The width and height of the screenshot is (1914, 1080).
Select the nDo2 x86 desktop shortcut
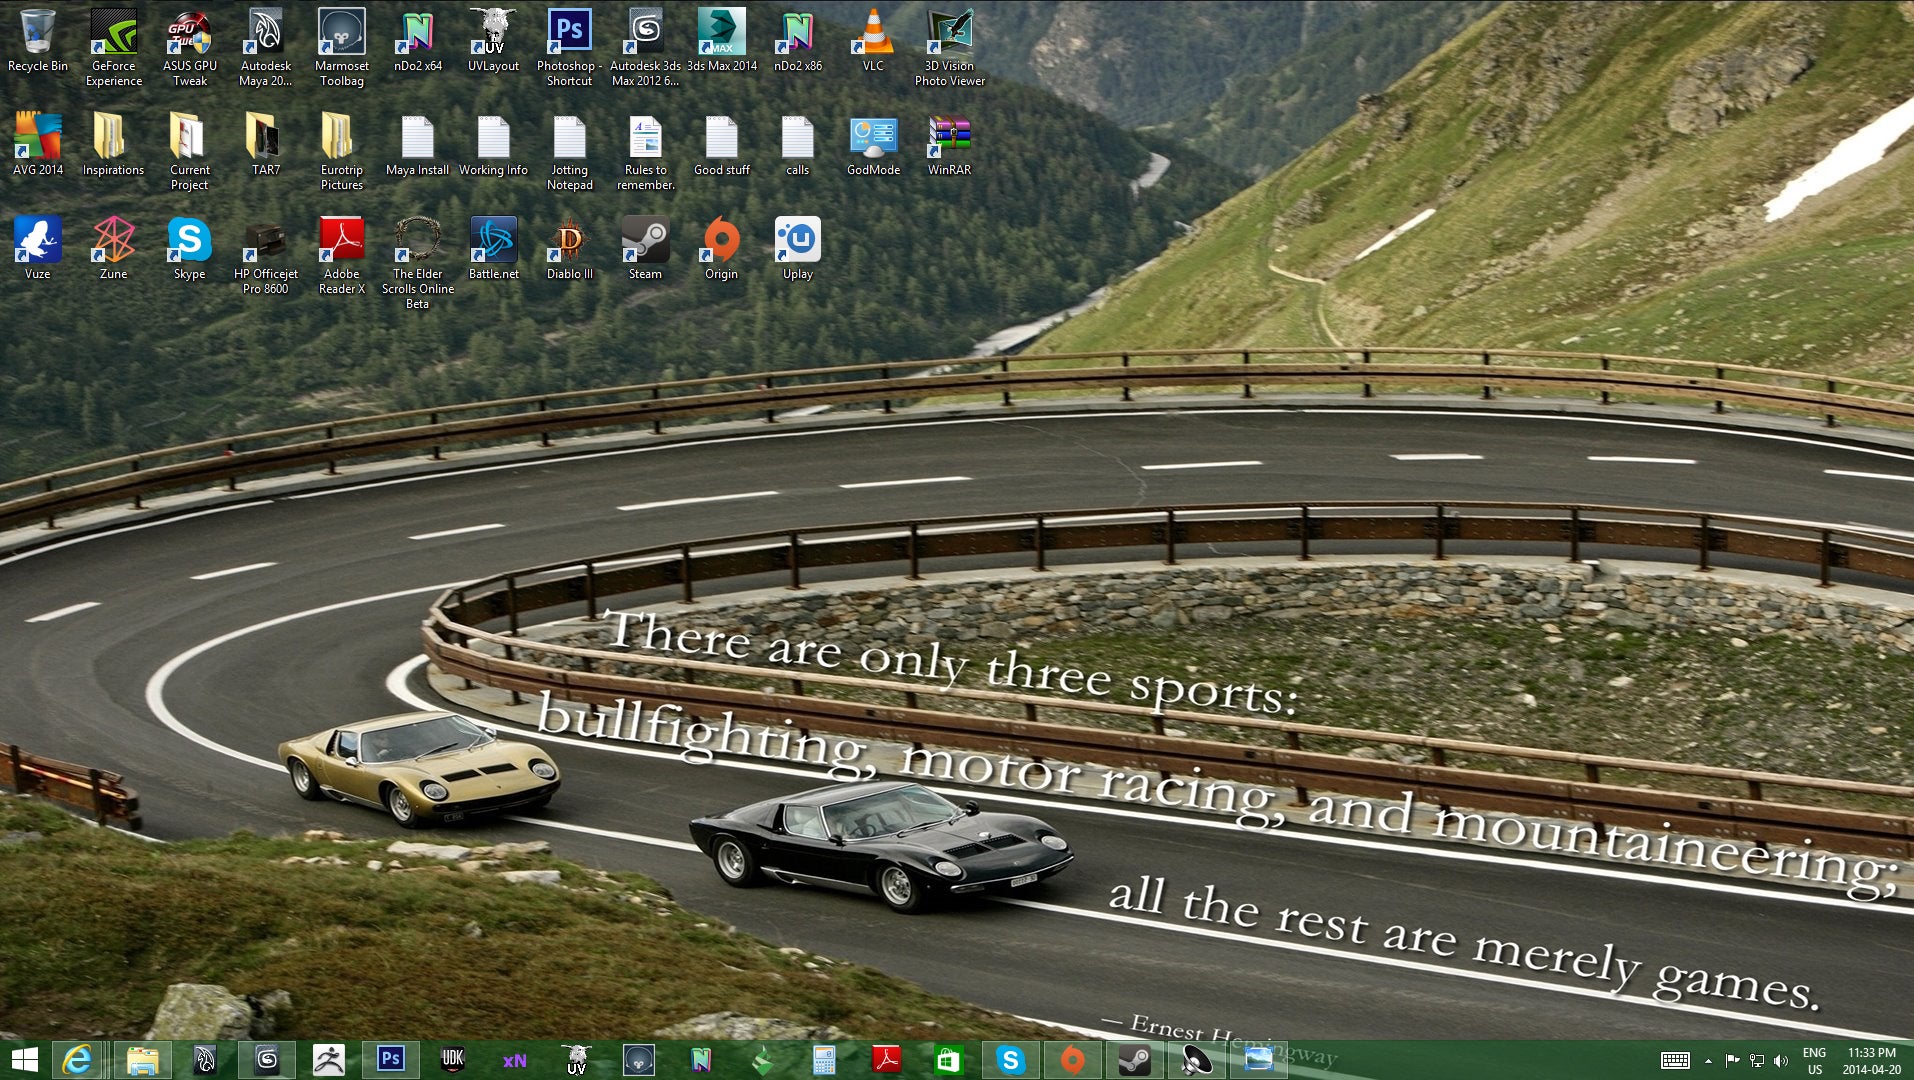pos(798,42)
